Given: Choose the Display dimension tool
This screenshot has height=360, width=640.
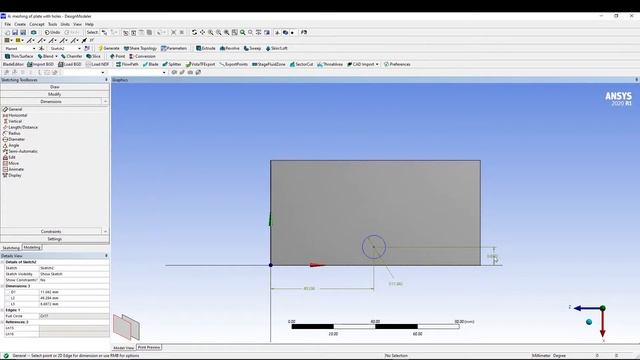Looking at the screenshot, I should 12,175.
